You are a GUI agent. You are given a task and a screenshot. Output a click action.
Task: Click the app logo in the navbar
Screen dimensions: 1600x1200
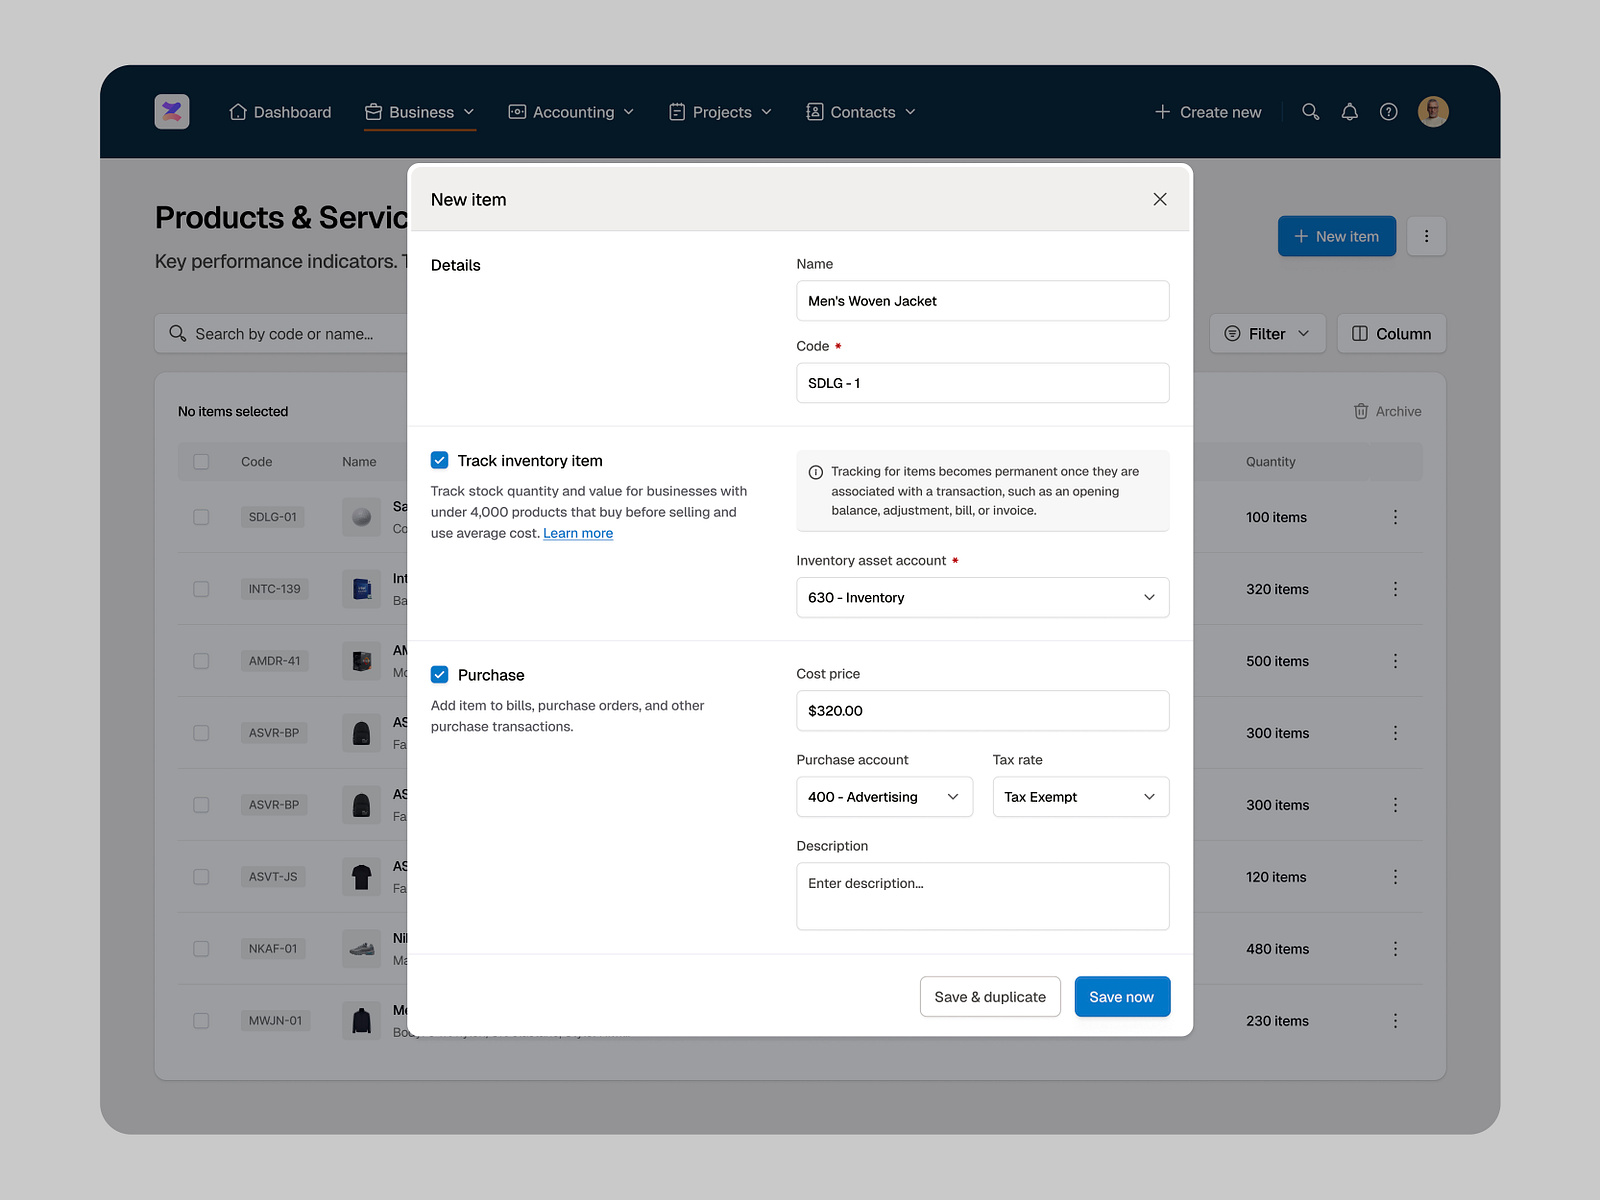(171, 111)
